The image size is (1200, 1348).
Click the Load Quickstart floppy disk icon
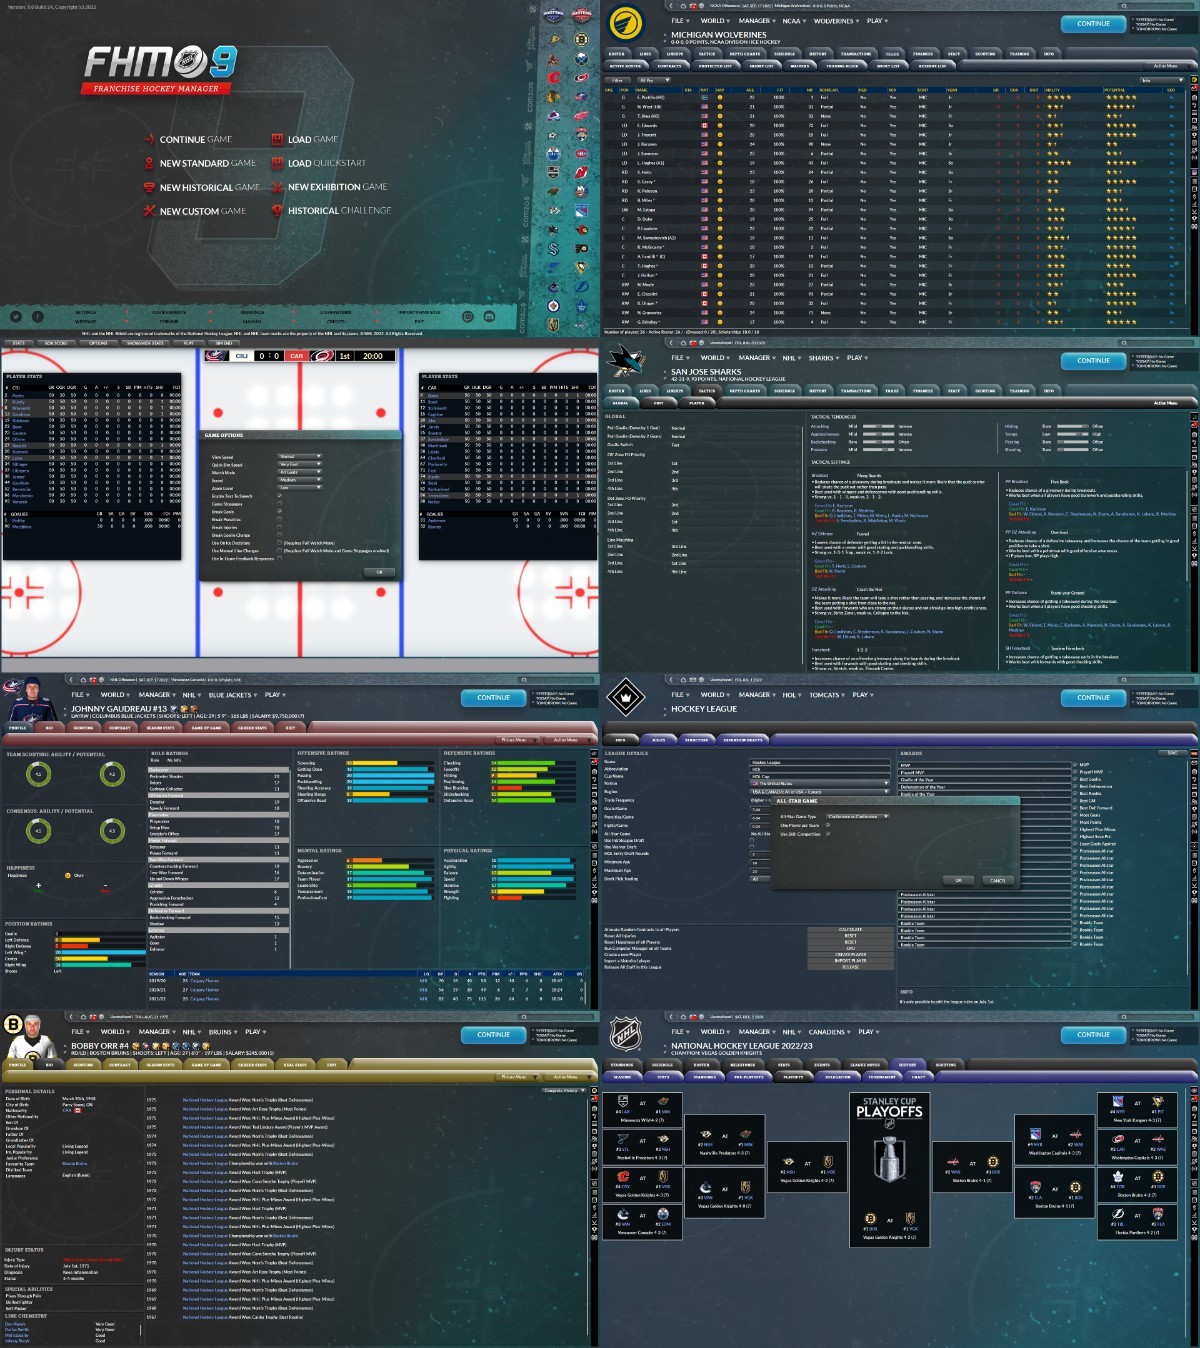coord(278,163)
